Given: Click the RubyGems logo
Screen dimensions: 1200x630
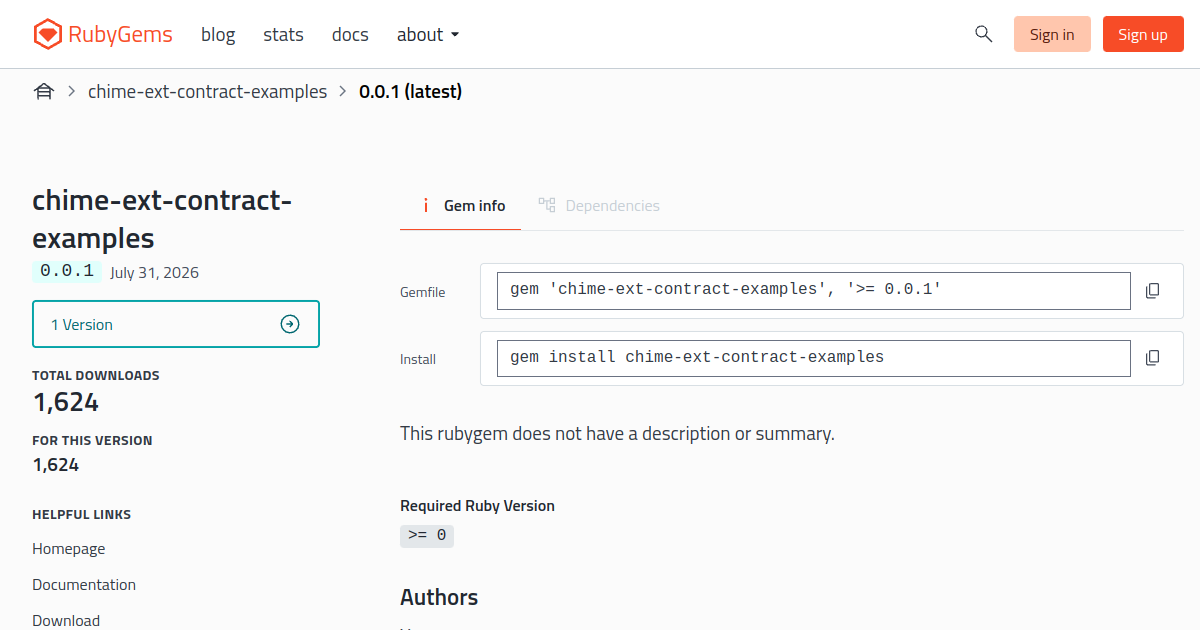Looking at the screenshot, I should pyautogui.click(x=102, y=34).
